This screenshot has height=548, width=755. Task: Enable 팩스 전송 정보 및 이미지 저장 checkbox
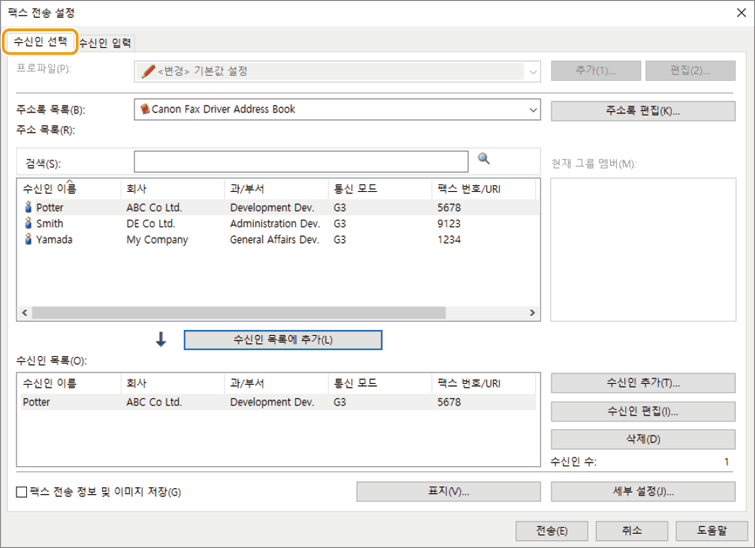point(22,492)
